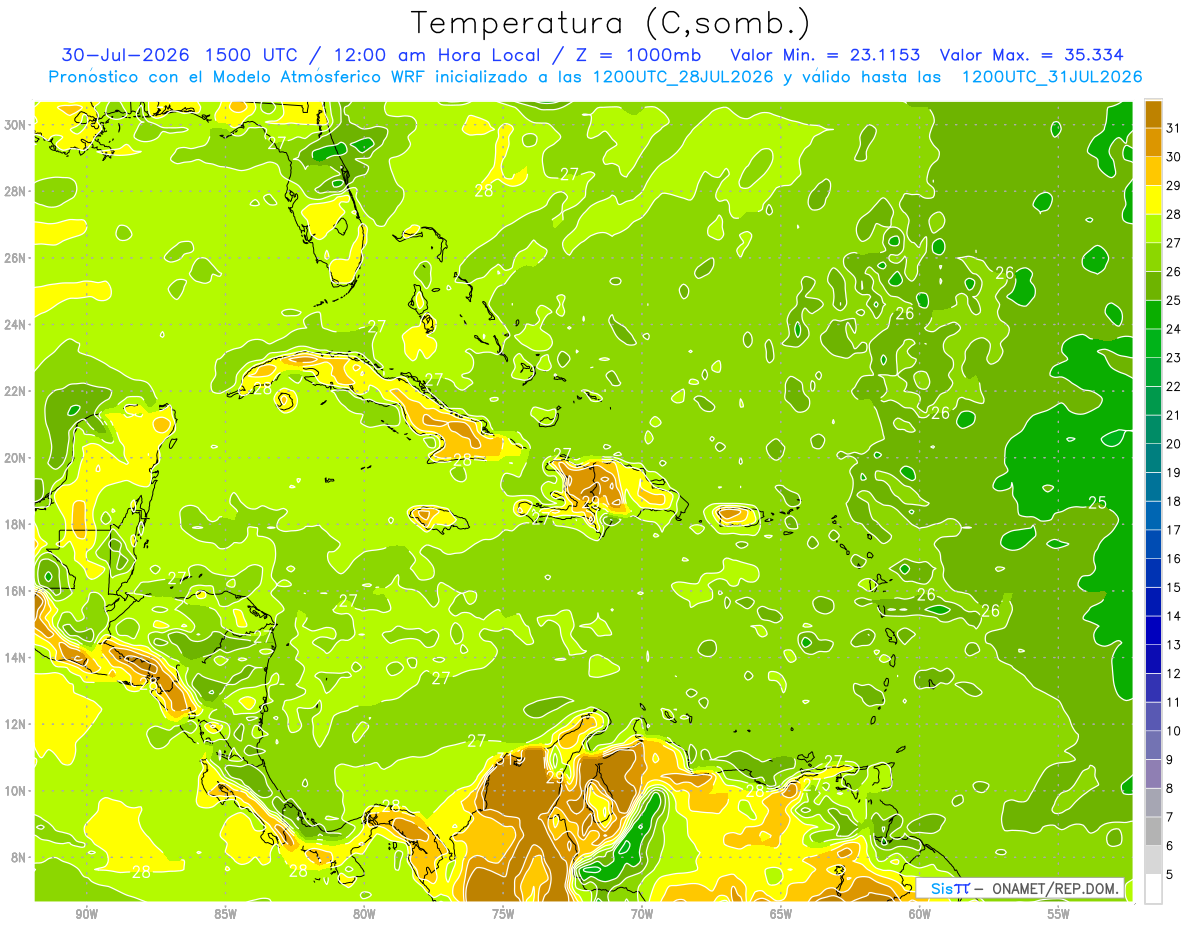1200x927 pixels.
Task: Click the 55W longitude axis label
Action: pyautogui.click(x=1059, y=914)
